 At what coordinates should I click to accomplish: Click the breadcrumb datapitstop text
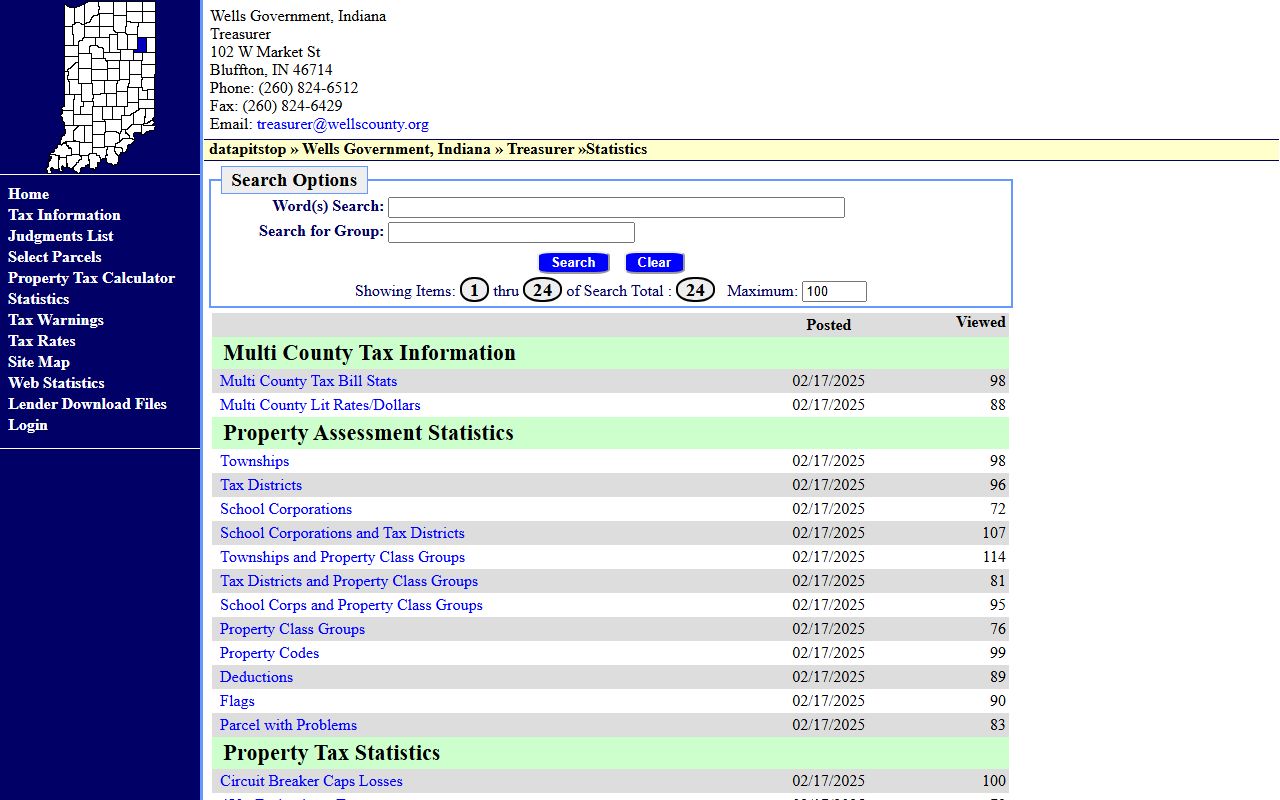tap(248, 149)
